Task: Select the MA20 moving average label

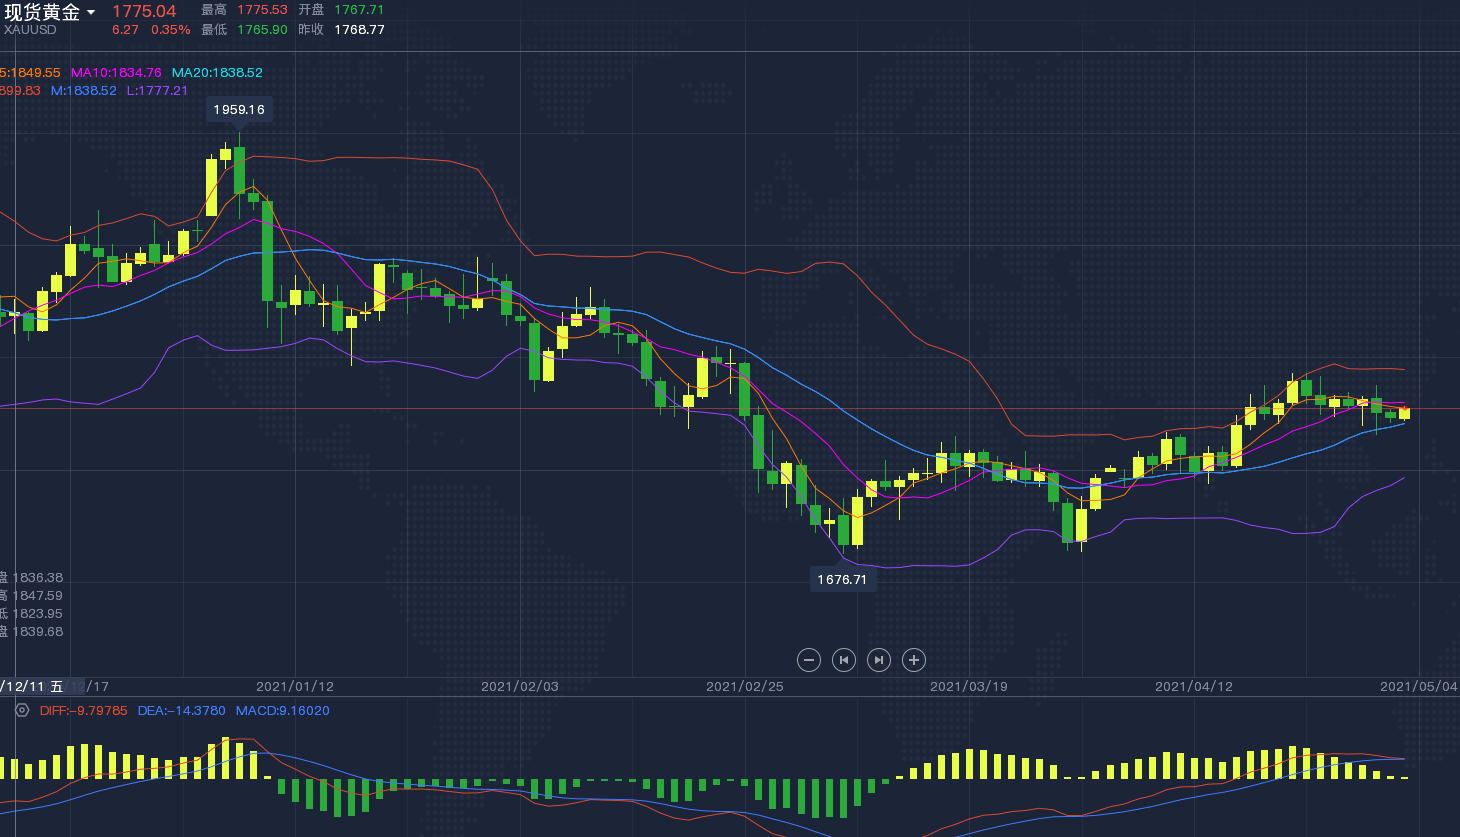Action: coord(217,73)
